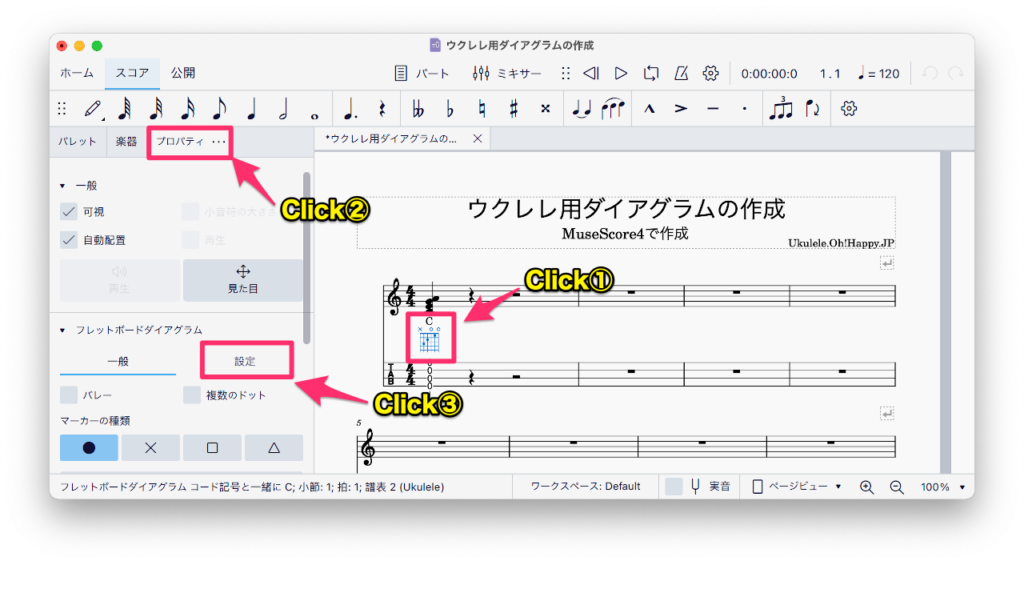Open the ページビュー dropdown
The height and width of the screenshot is (597, 1024).
coord(797,486)
